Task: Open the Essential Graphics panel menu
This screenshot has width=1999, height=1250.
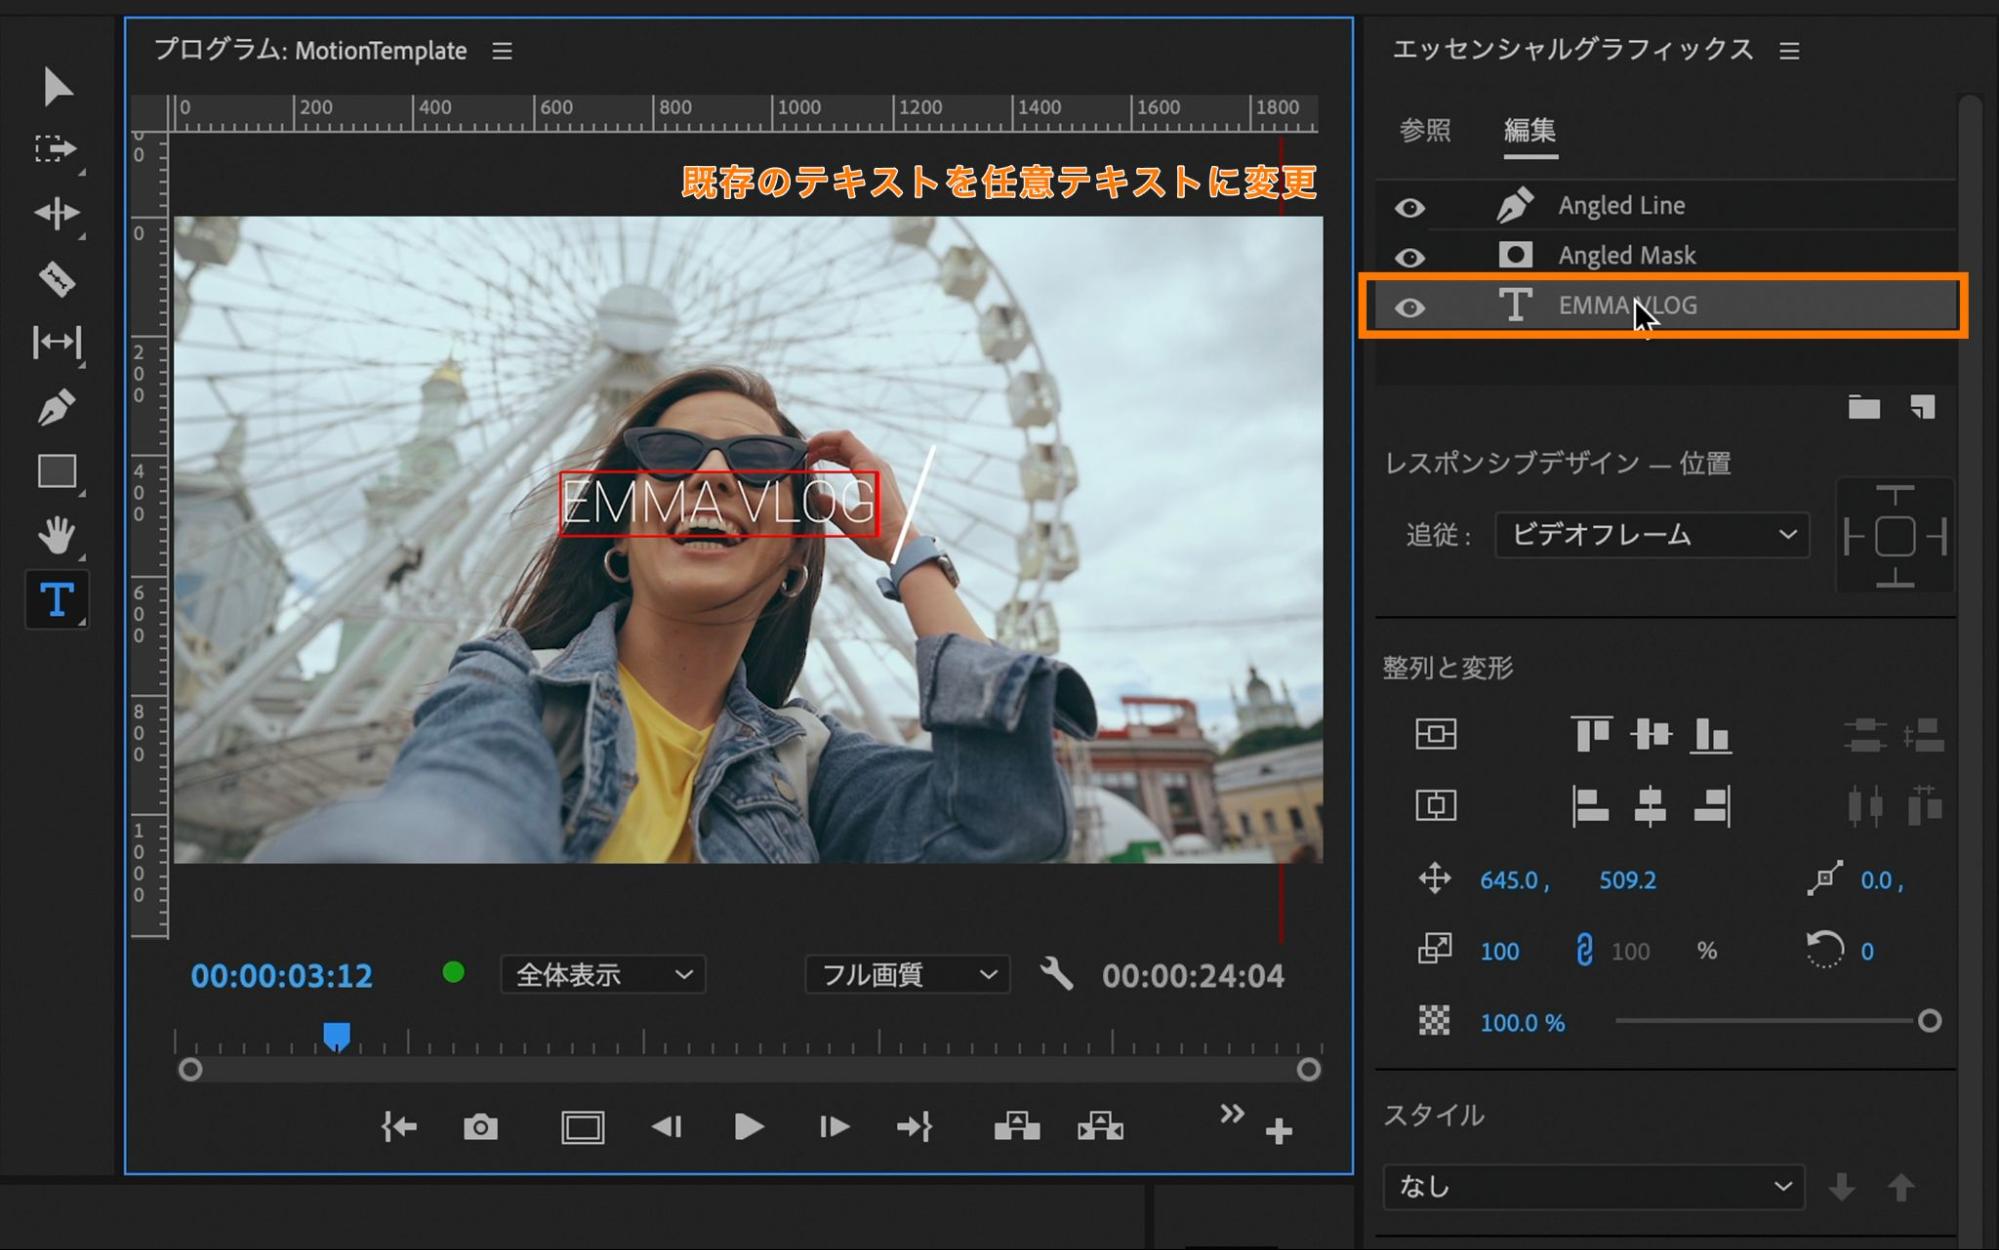Action: click(x=1790, y=51)
